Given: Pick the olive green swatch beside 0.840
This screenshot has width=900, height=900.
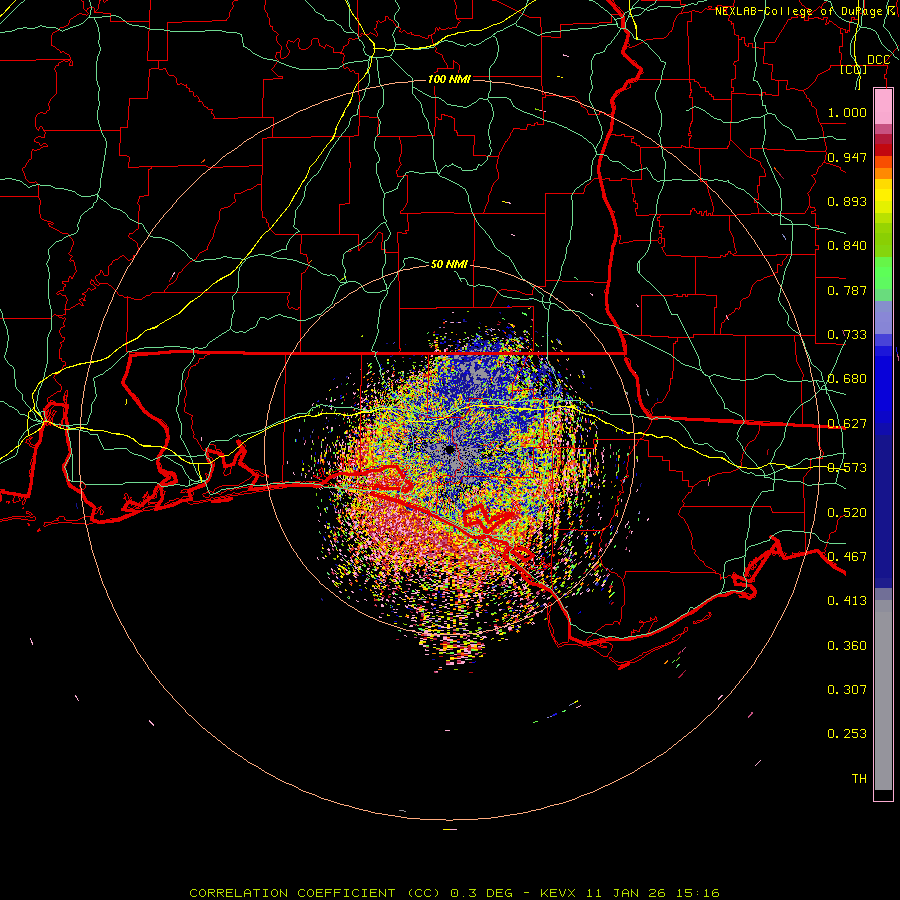Looking at the screenshot, I should coord(883,240).
